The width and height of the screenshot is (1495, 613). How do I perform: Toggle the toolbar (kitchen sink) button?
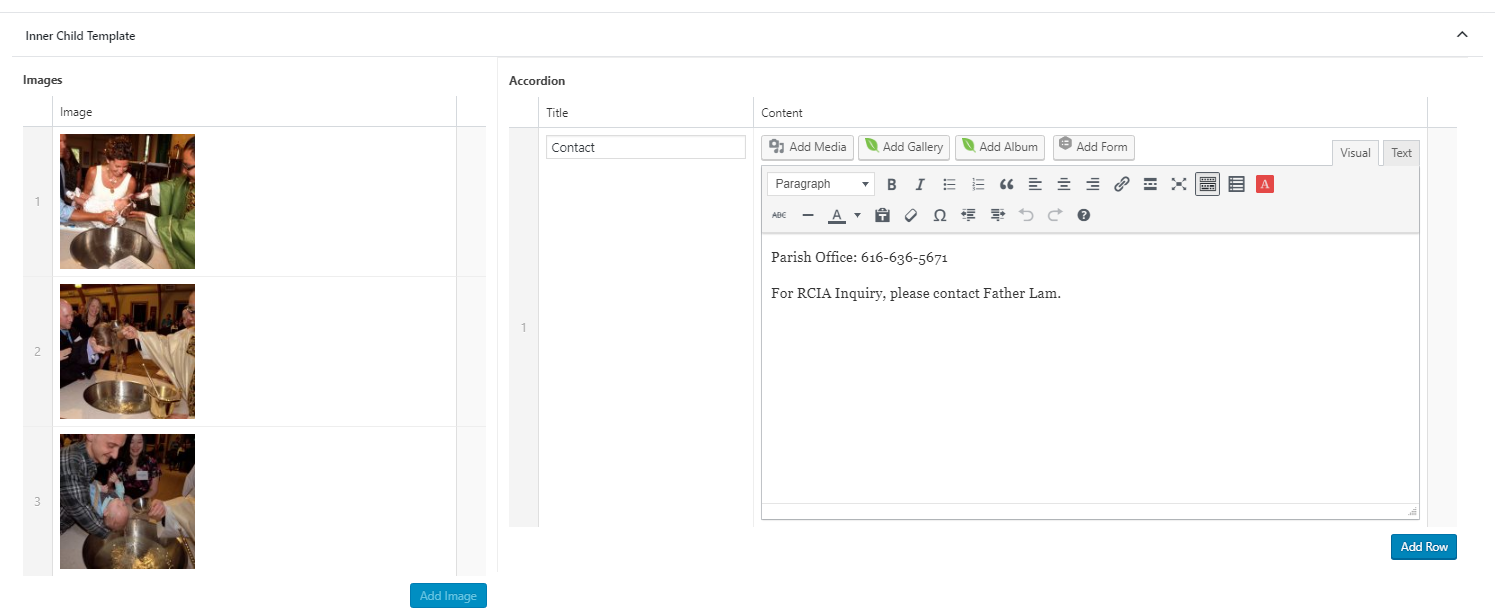click(1207, 184)
